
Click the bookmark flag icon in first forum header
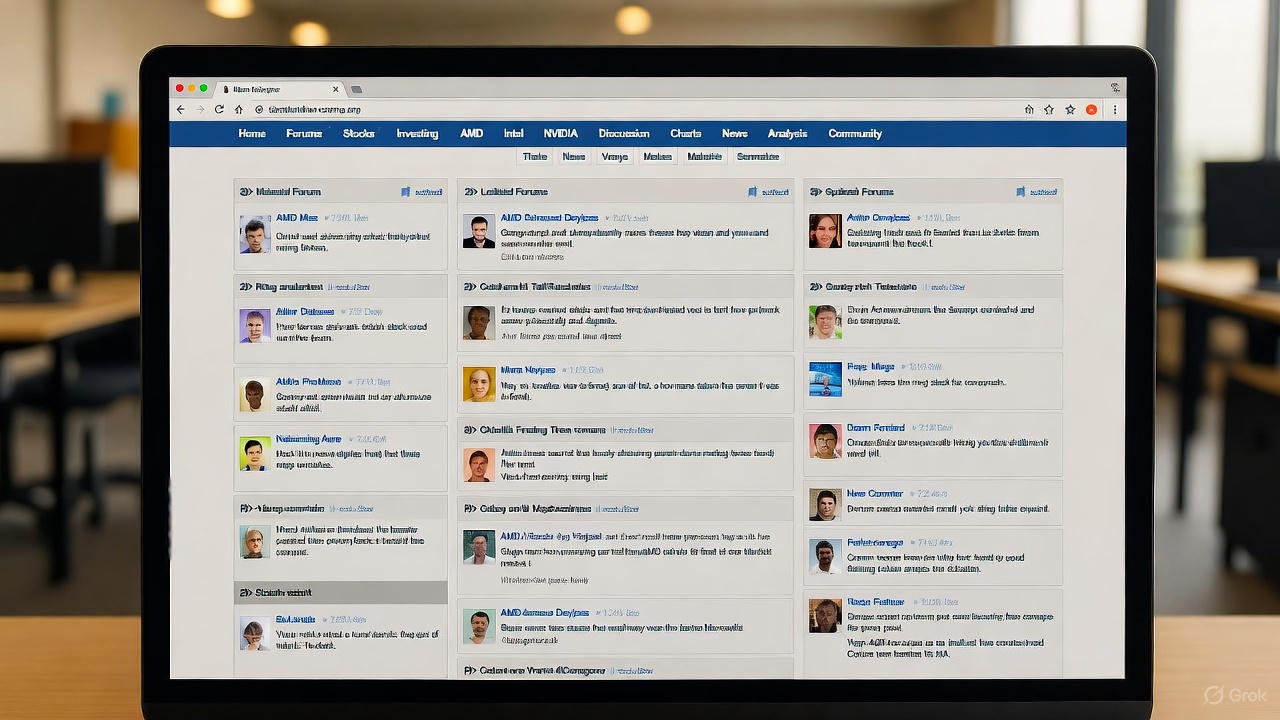pyautogui.click(x=405, y=192)
